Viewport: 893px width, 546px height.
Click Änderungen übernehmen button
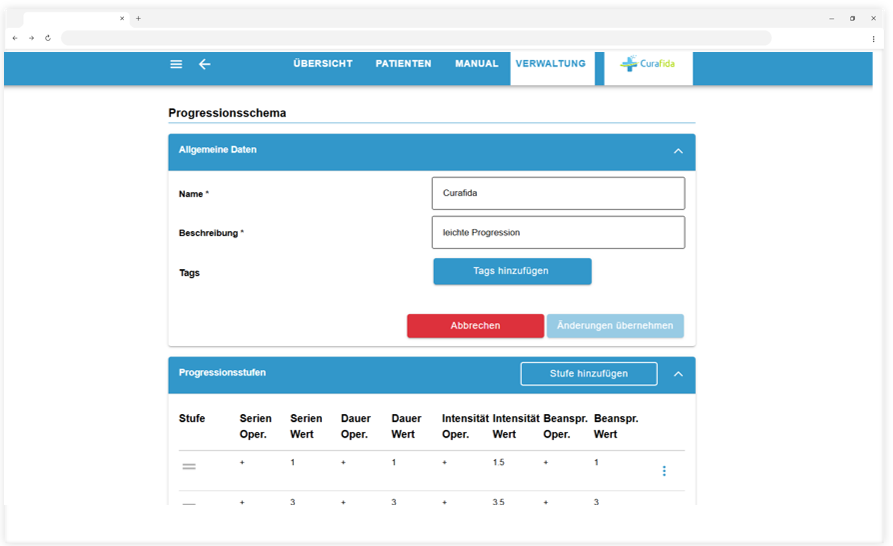[615, 326]
